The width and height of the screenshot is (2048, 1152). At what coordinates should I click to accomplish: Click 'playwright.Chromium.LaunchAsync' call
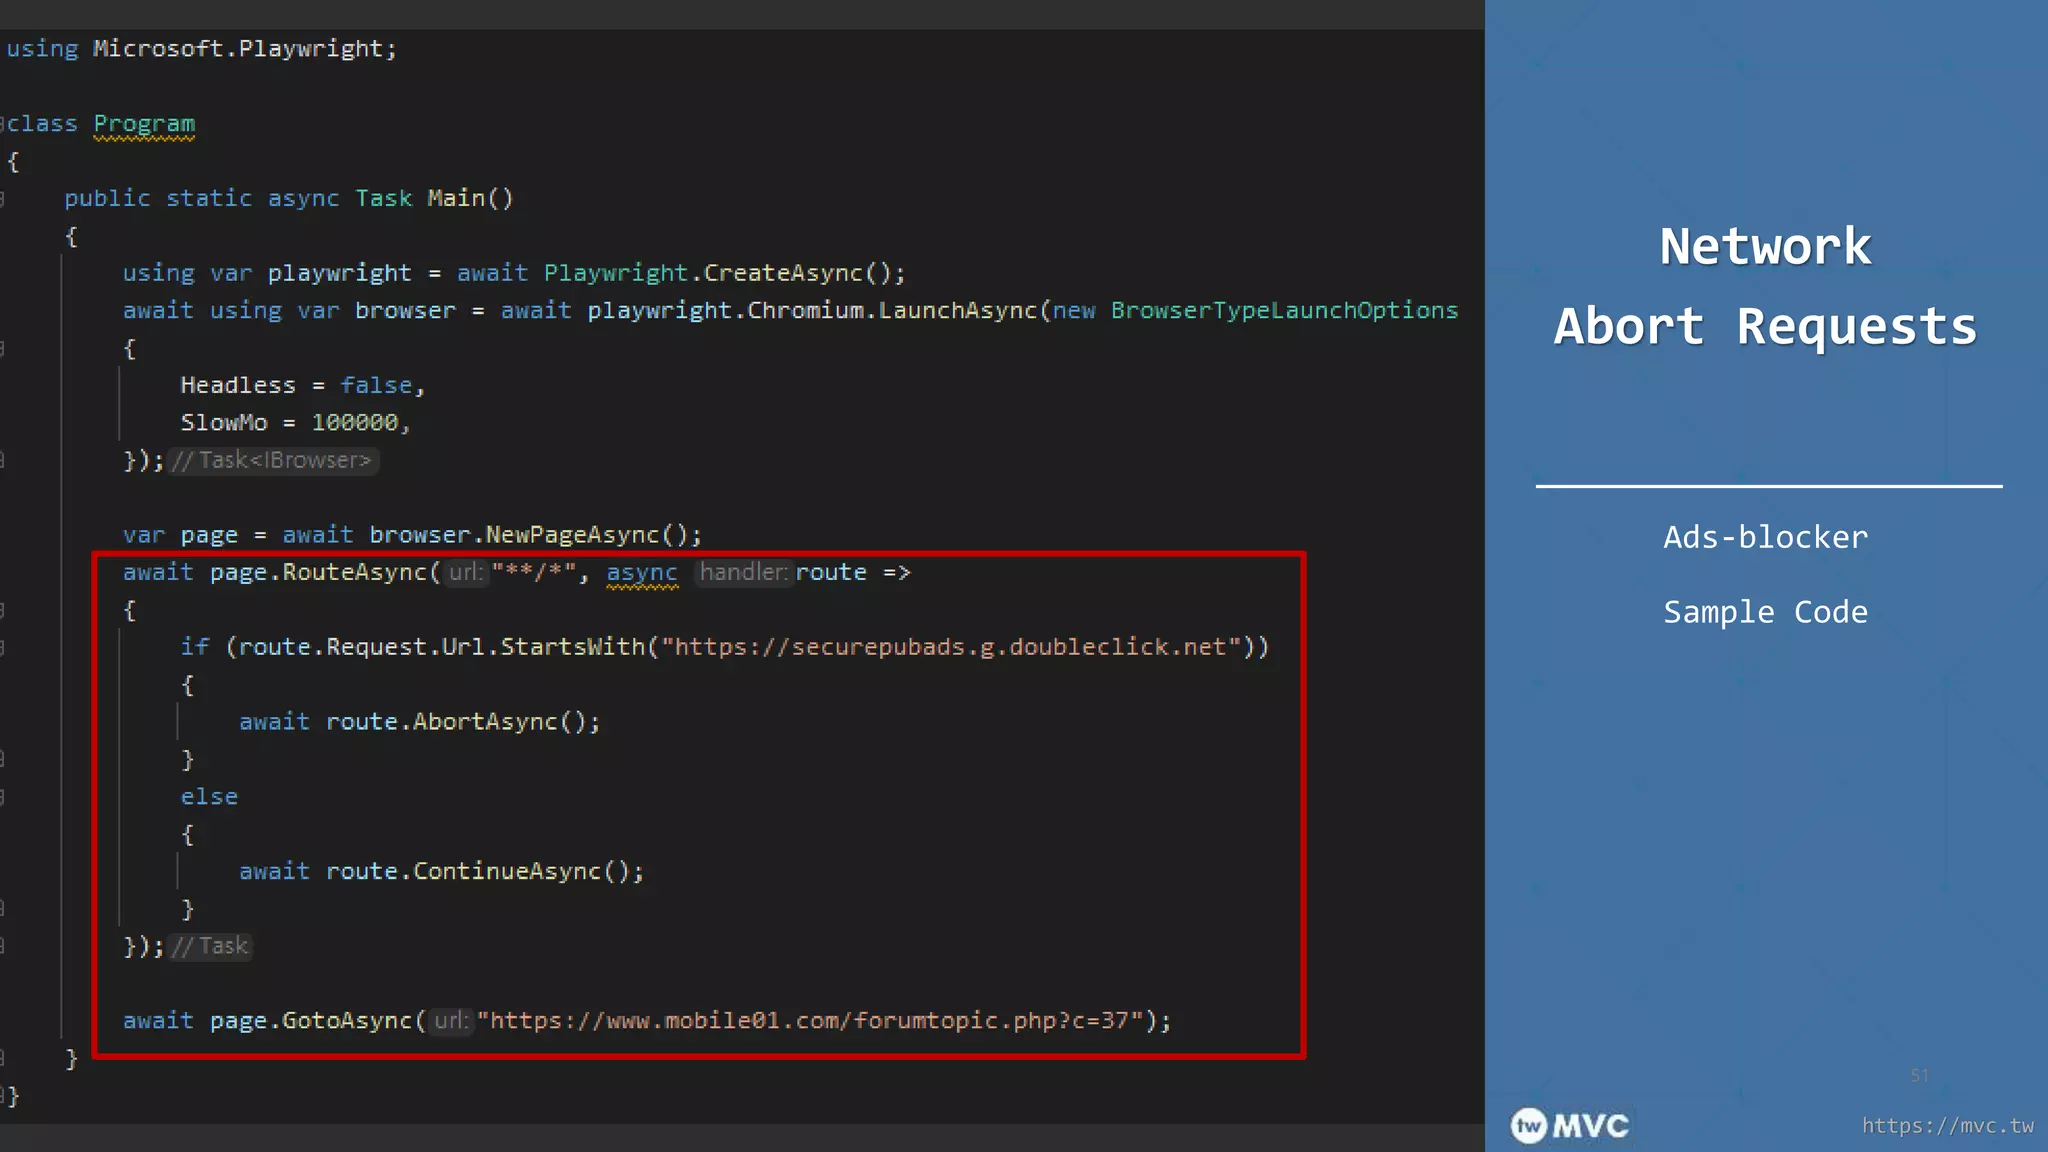pyautogui.click(x=812, y=310)
